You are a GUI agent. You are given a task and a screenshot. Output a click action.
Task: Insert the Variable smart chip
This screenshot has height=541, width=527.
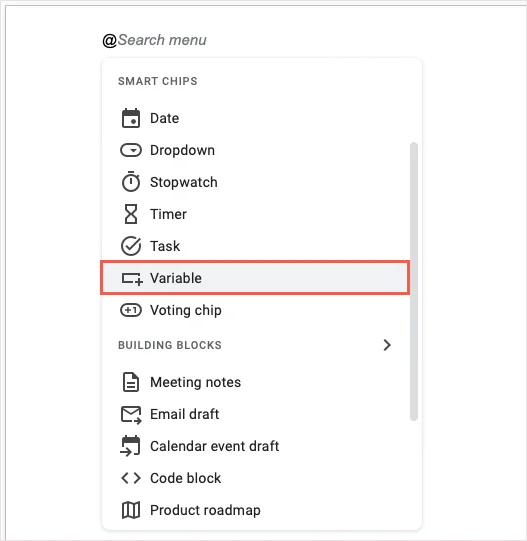[x=255, y=278]
